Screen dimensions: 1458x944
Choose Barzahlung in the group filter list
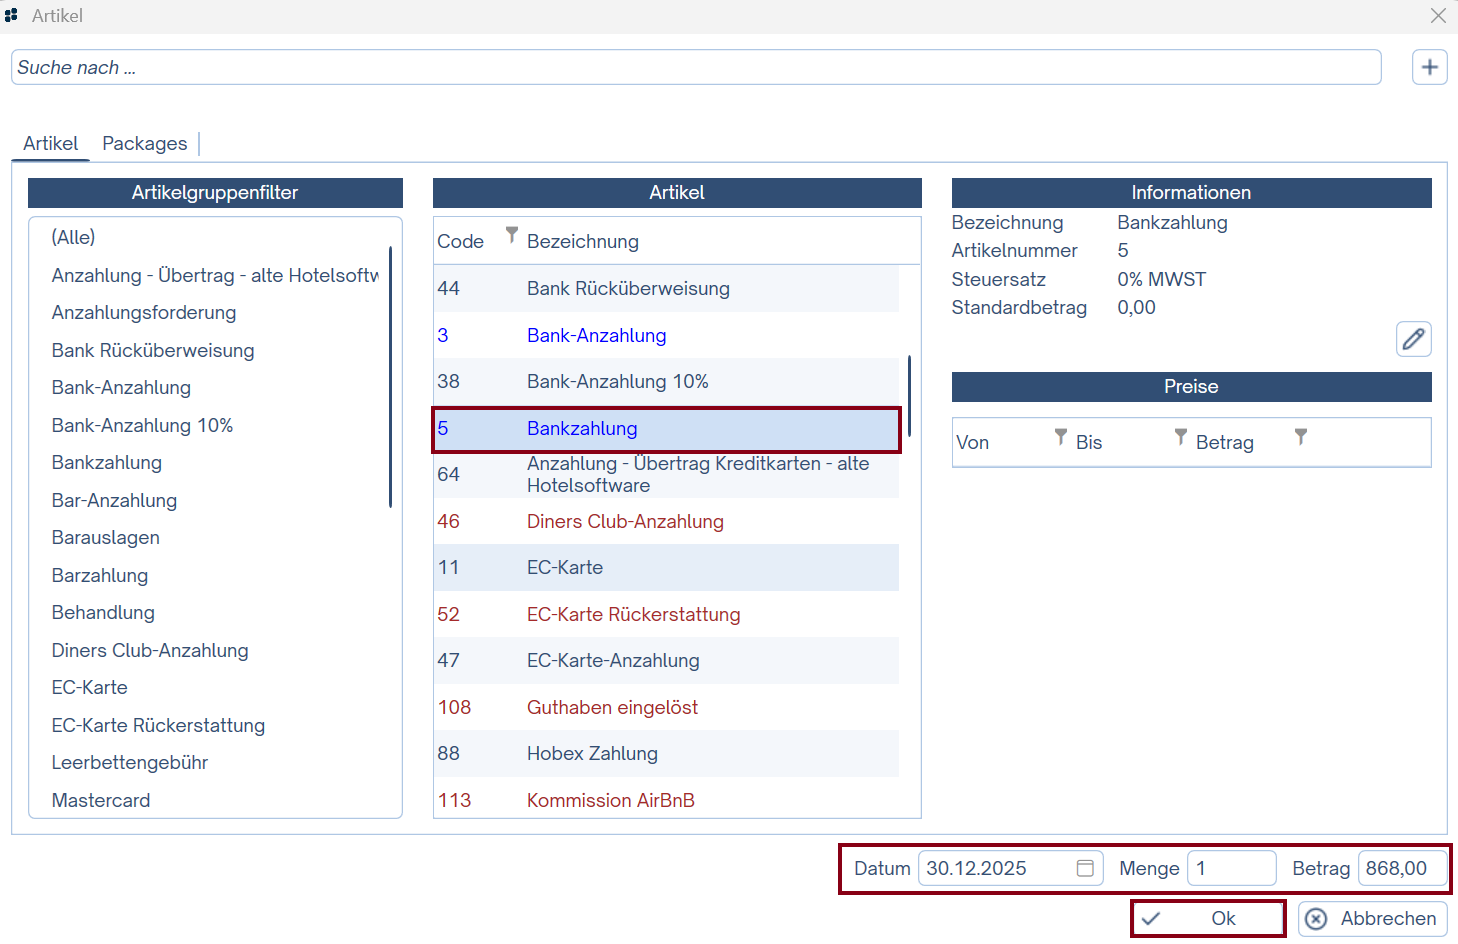pos(100,576)
